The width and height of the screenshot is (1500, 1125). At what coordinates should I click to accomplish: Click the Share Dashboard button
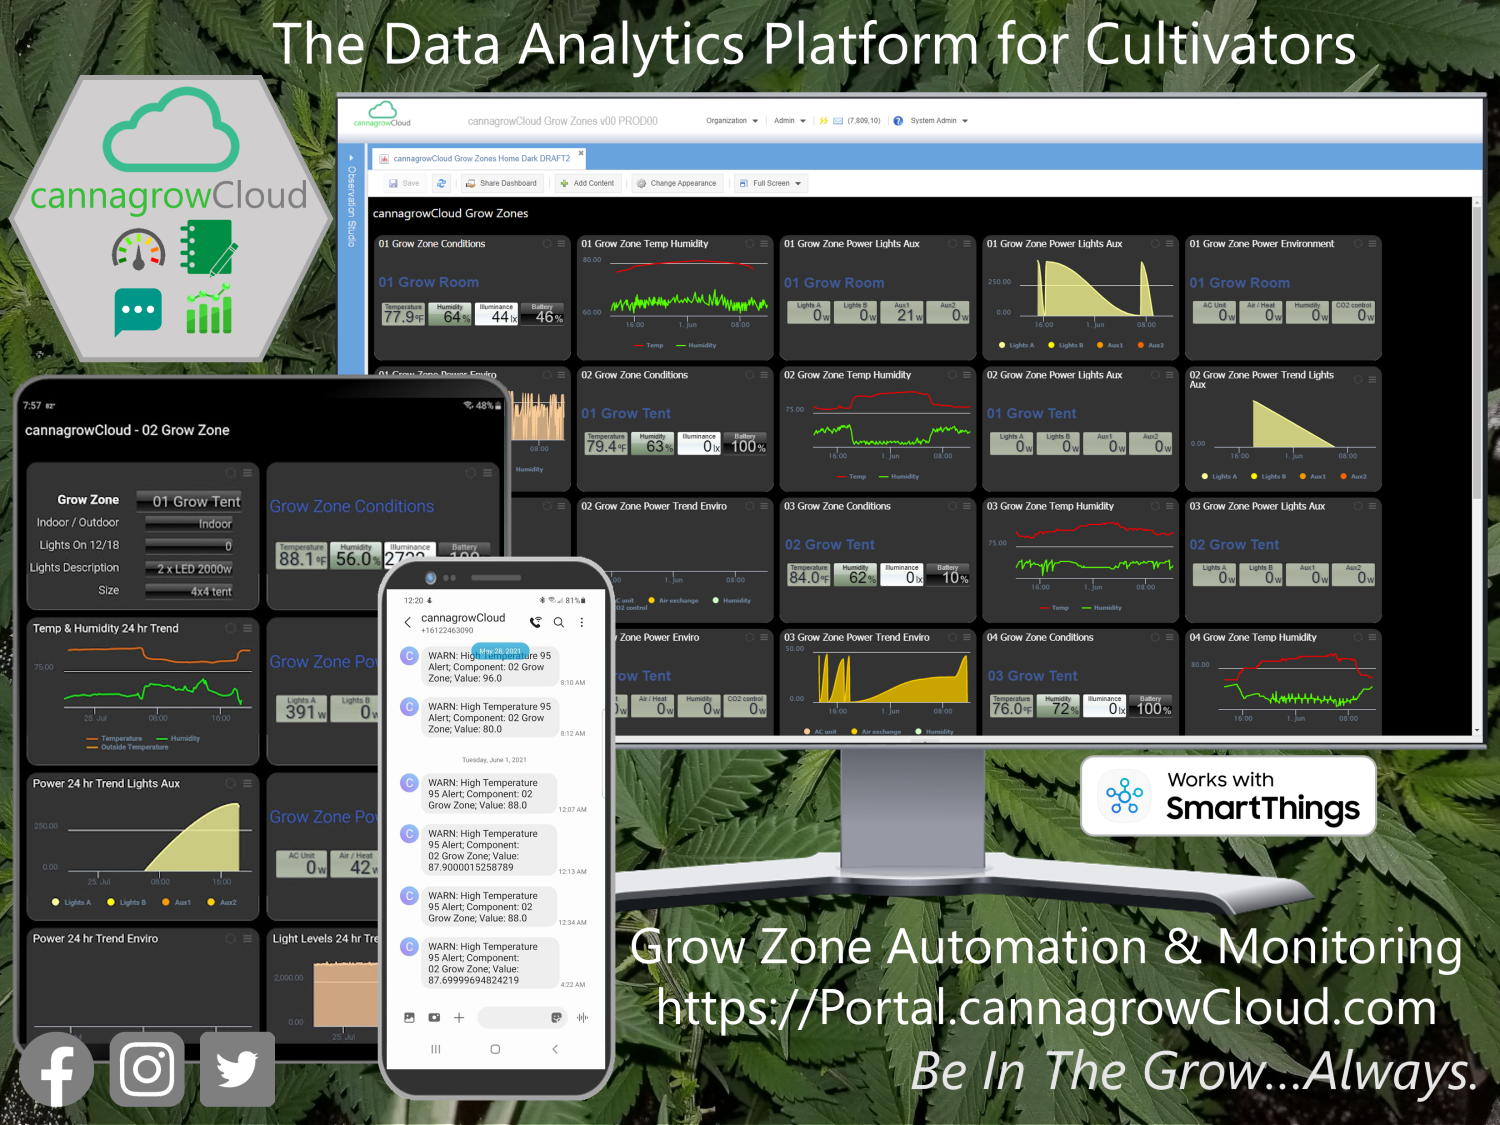501,183
